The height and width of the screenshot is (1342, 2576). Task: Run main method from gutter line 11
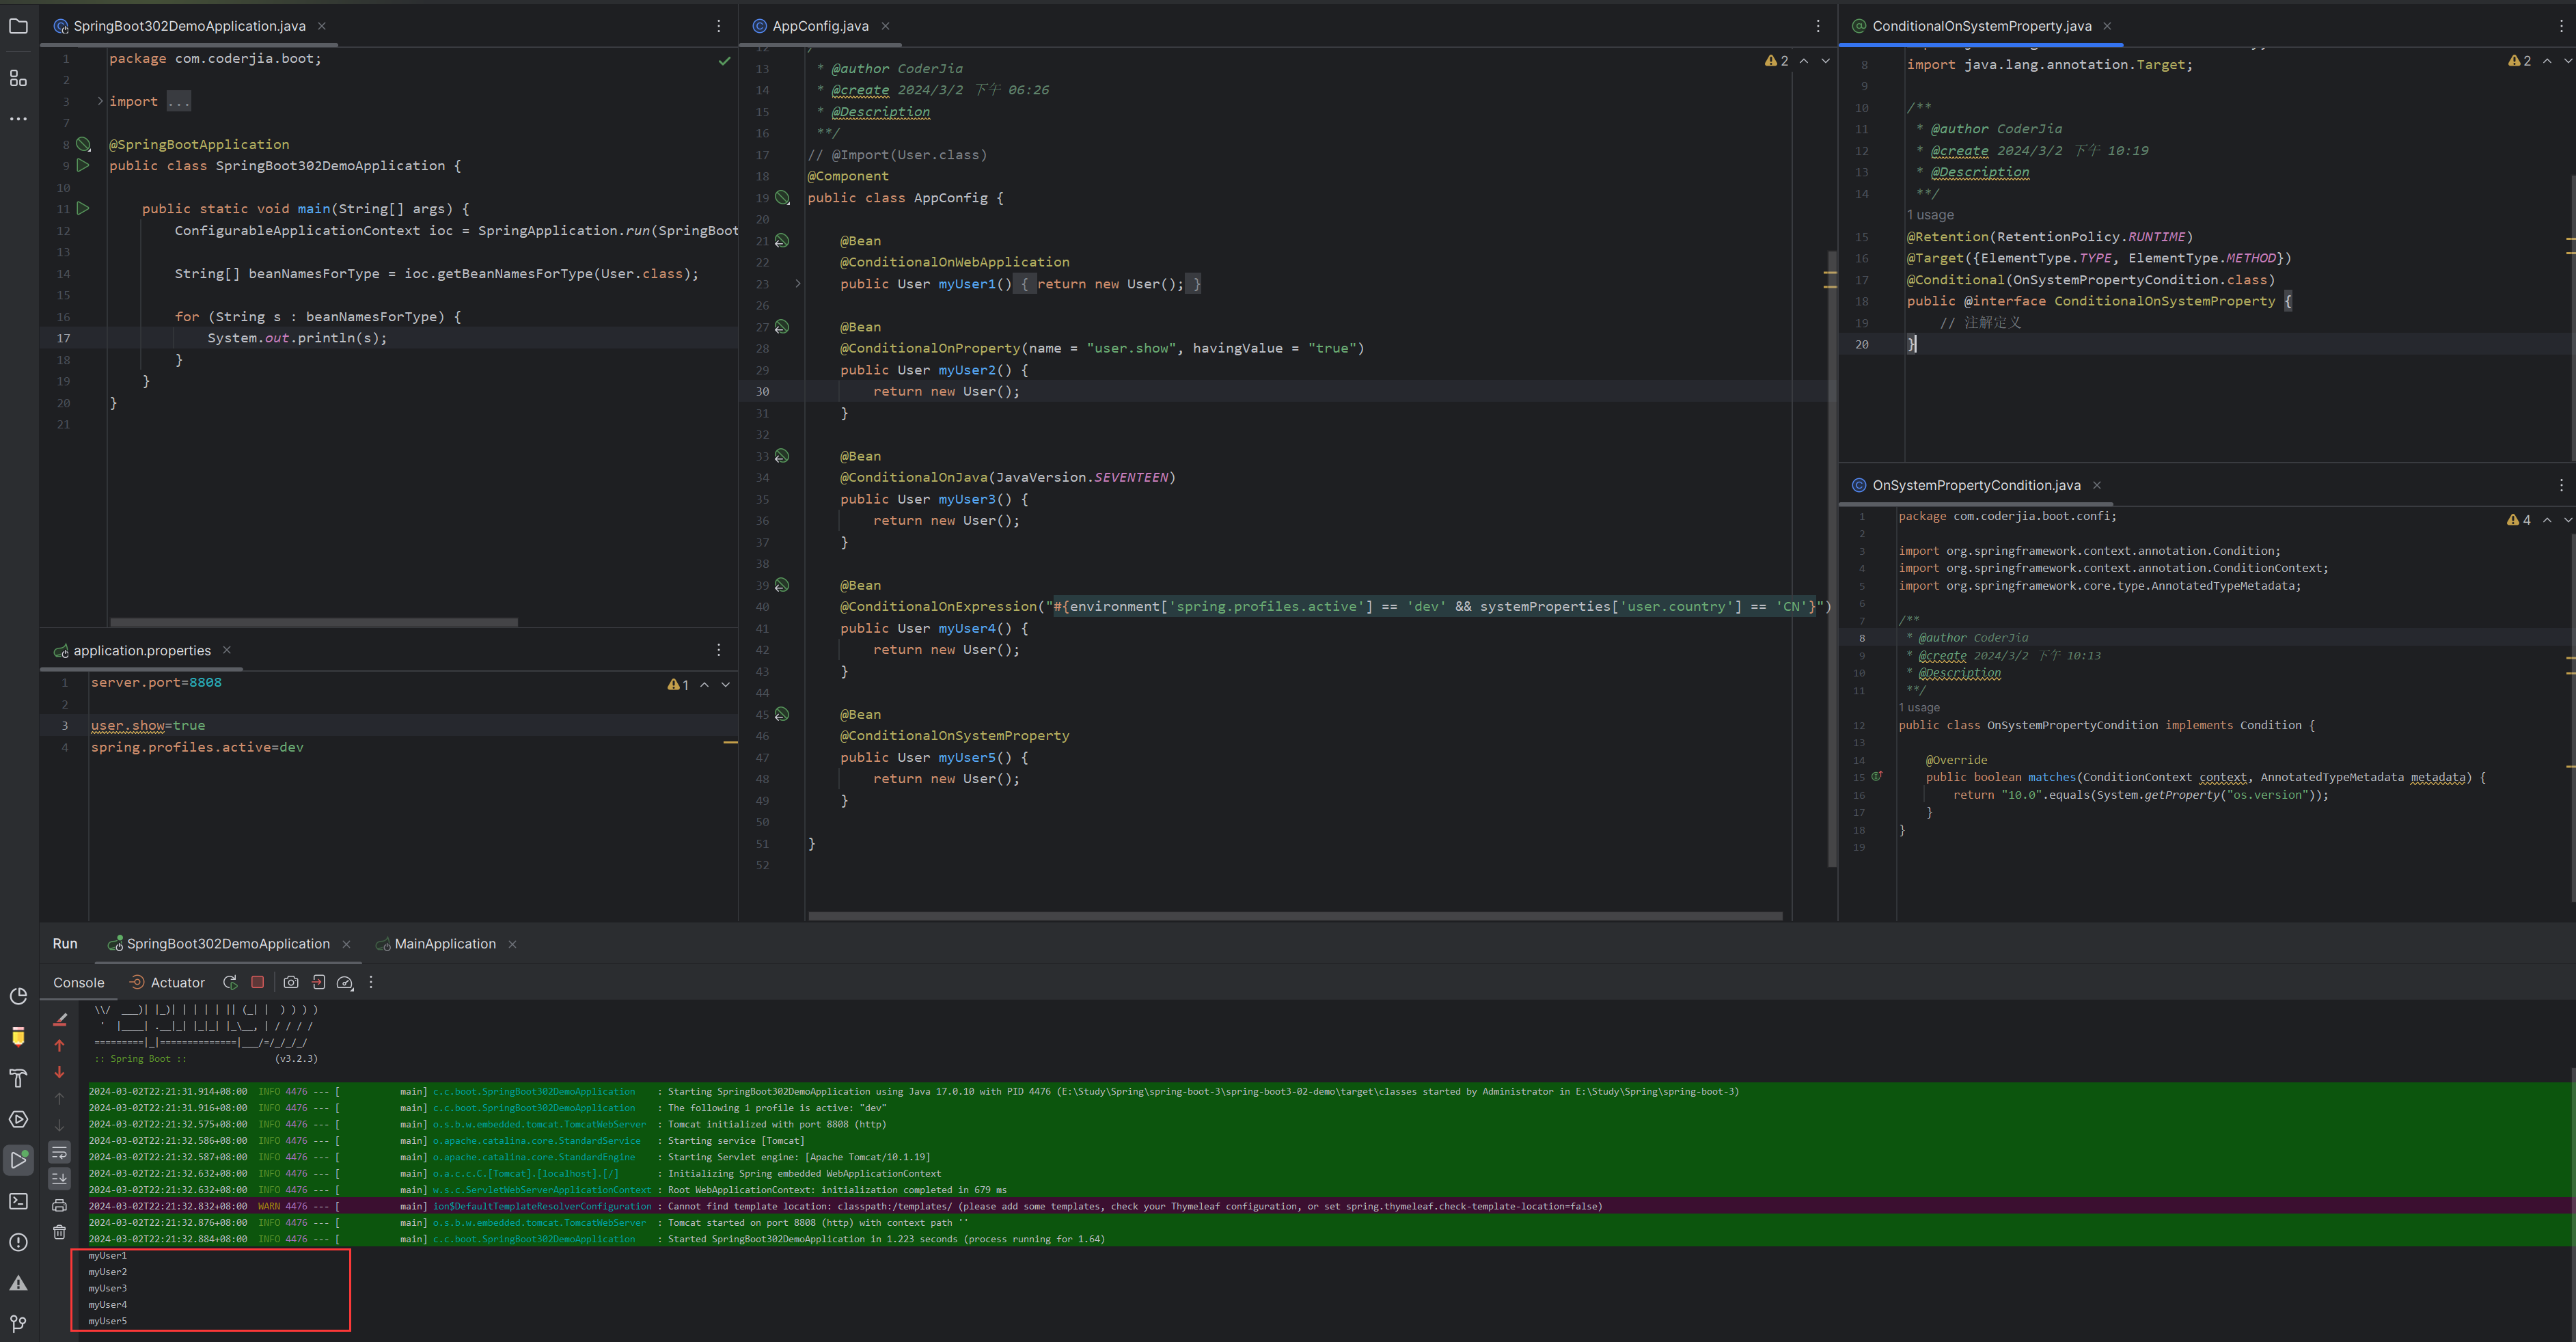click(84, 208)
